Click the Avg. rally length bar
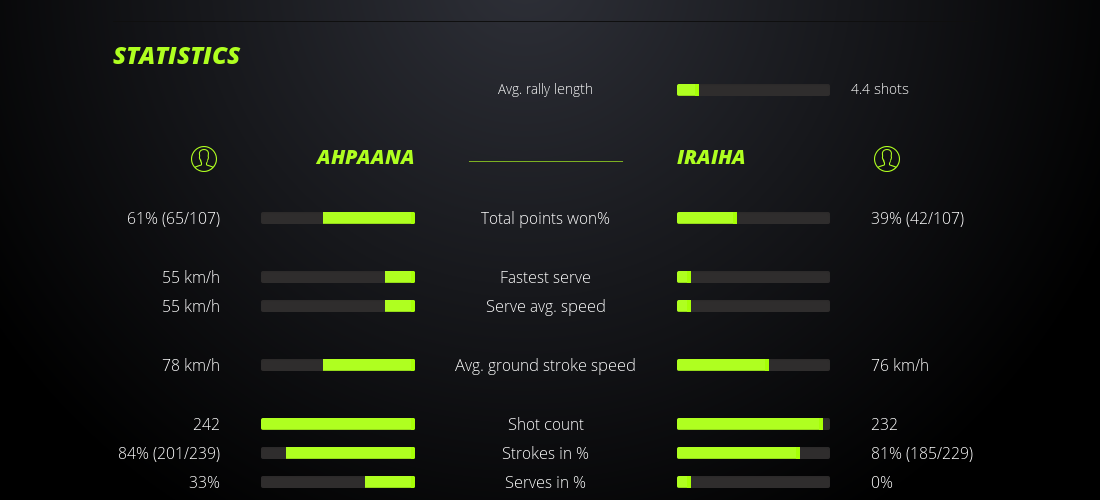 click(753, 90)
